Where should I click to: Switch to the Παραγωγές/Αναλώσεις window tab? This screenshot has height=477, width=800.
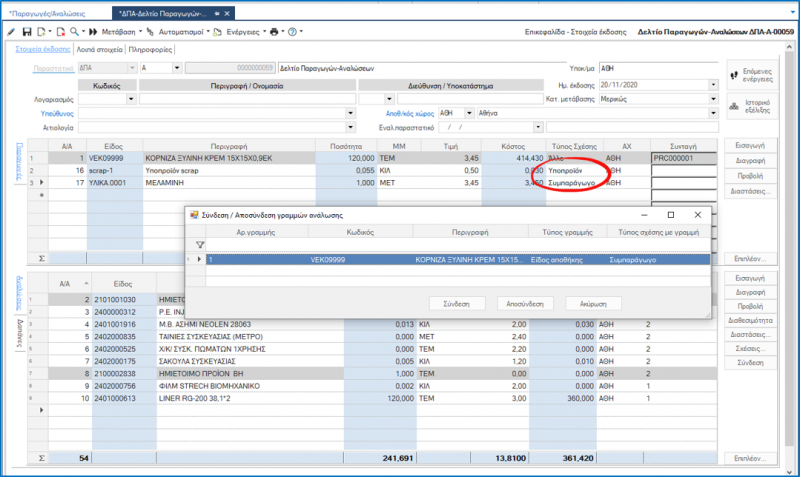pyautogui.click(x=47, y=14)
